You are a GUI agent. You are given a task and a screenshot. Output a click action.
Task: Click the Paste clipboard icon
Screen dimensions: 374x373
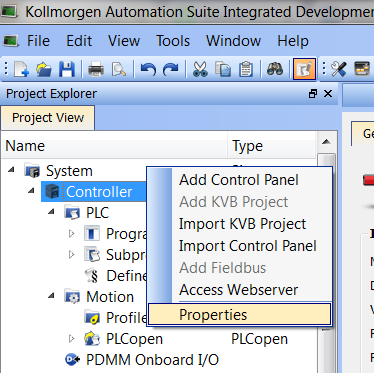246,69
